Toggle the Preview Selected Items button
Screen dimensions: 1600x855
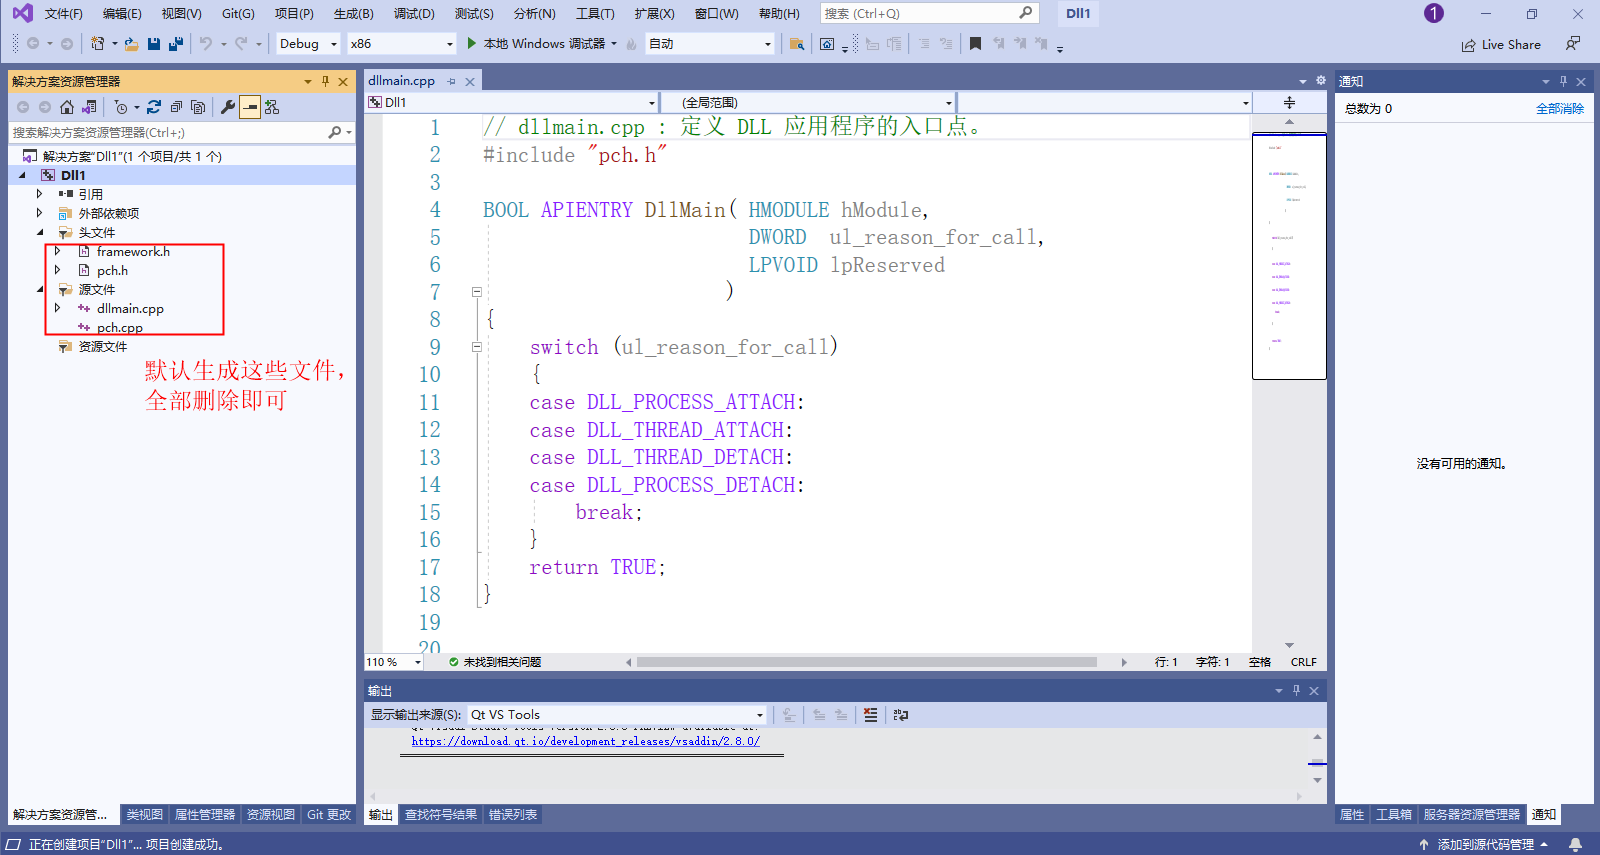(x=250, y=107)
